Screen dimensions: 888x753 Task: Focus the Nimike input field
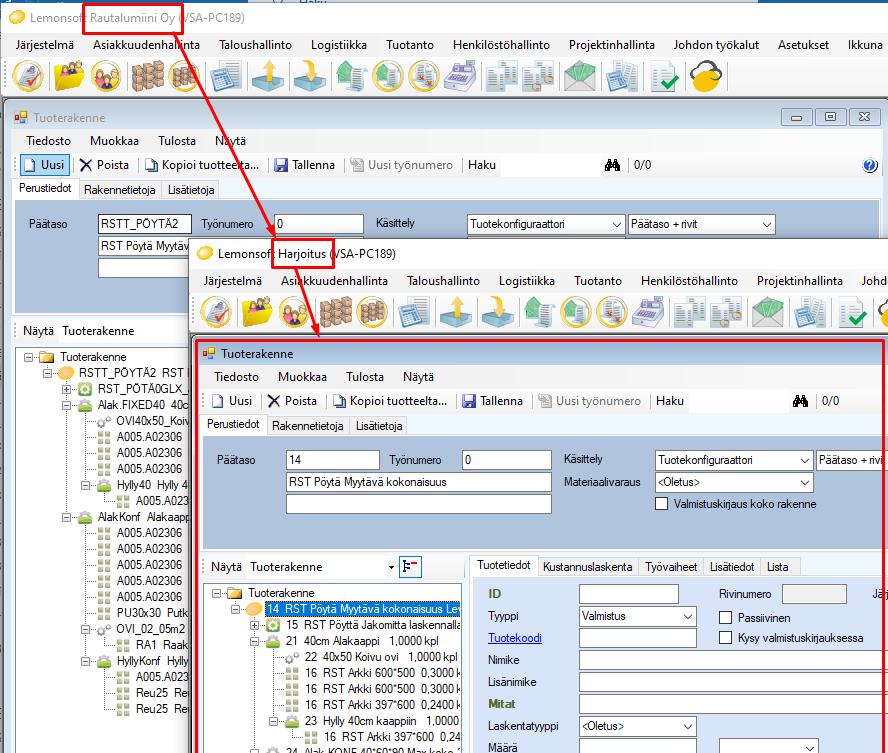coord(733,660)
